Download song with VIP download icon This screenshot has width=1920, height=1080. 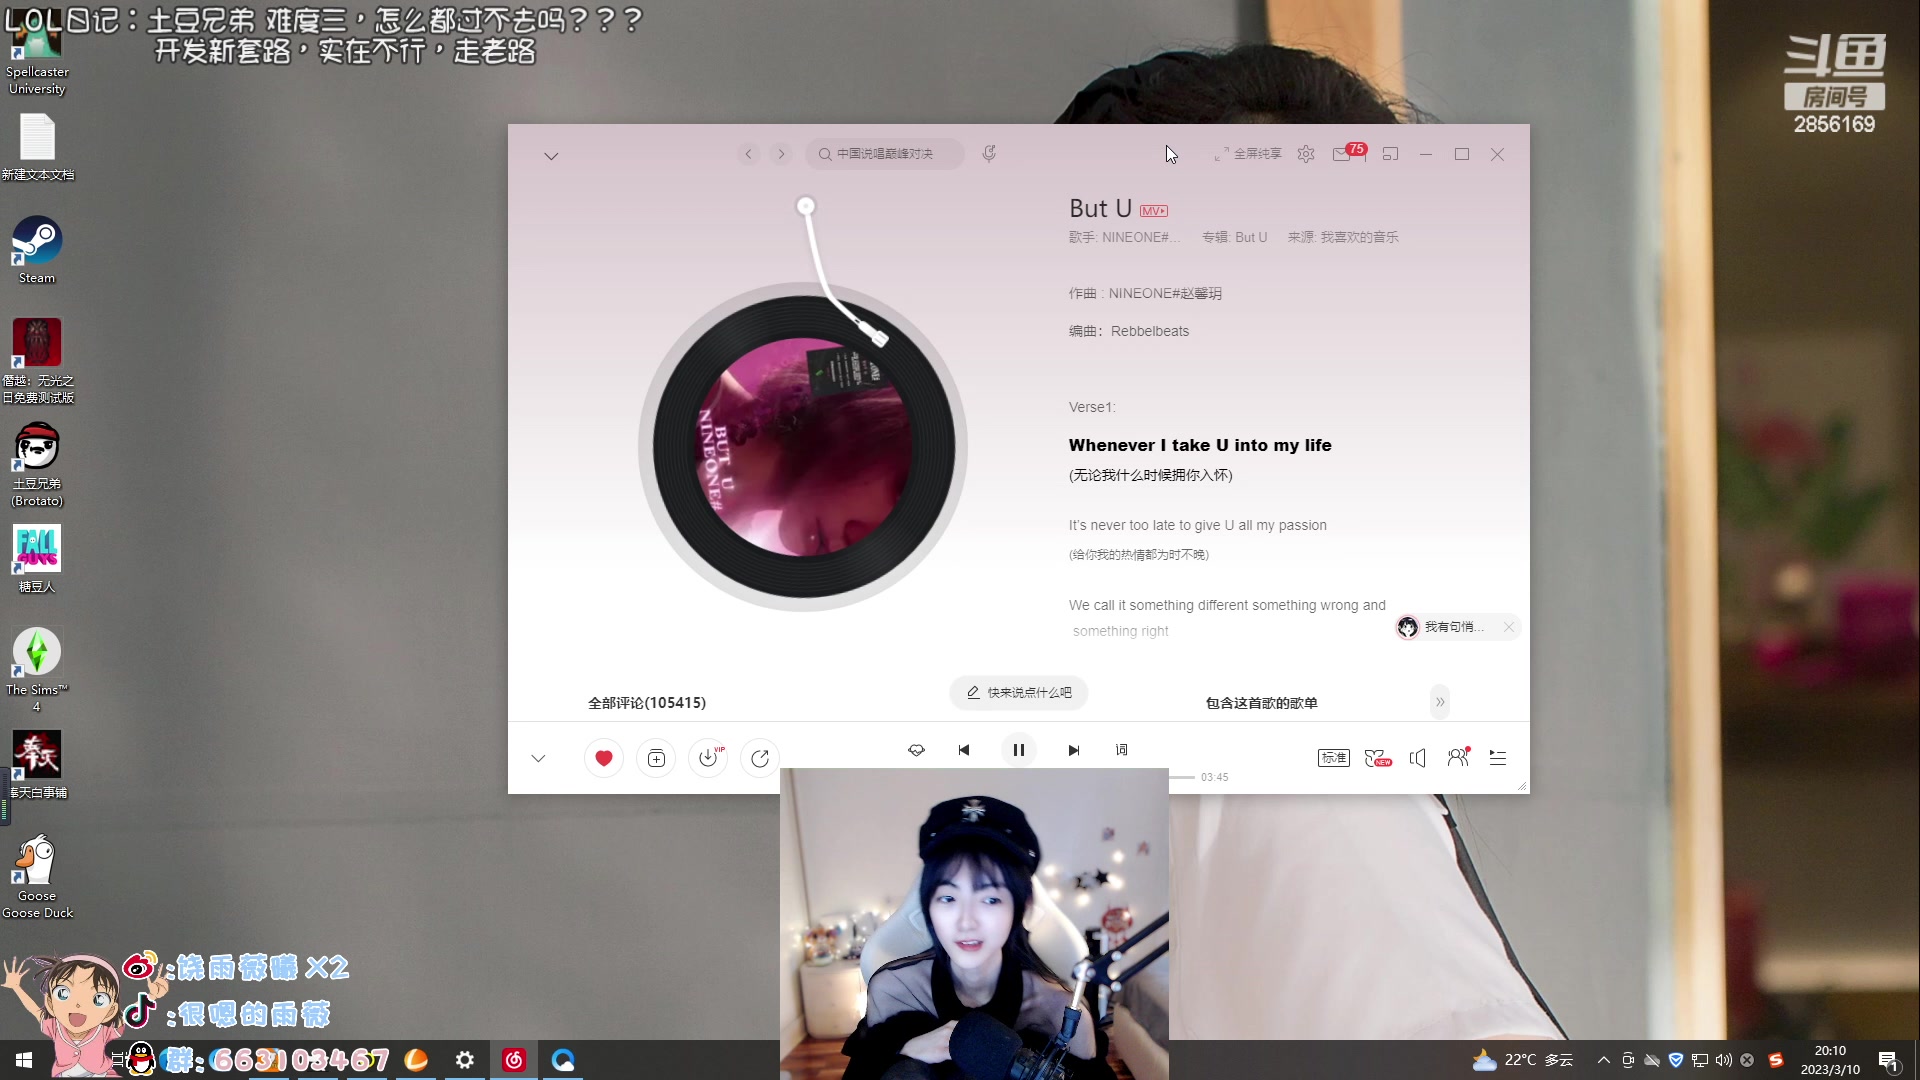click(x=708, y=758)
